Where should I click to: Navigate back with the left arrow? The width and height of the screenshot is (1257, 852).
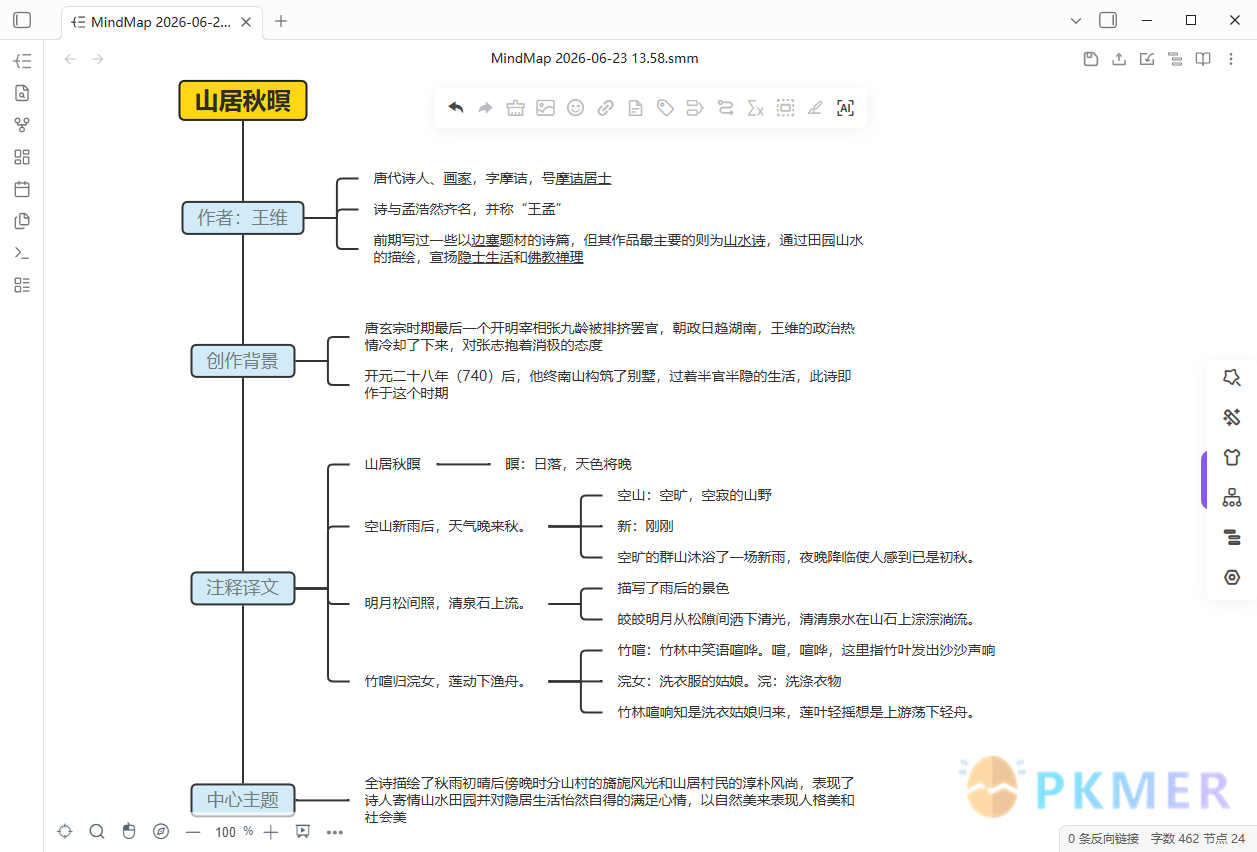70,59
